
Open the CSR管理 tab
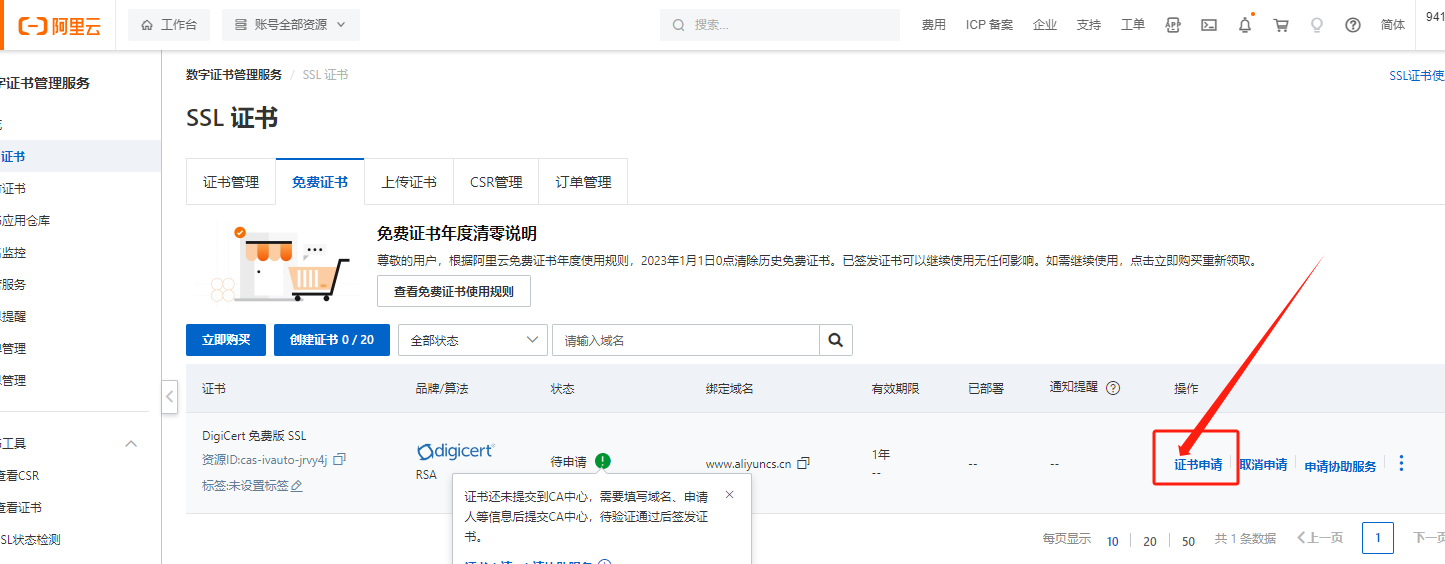[x=496, y=182]
